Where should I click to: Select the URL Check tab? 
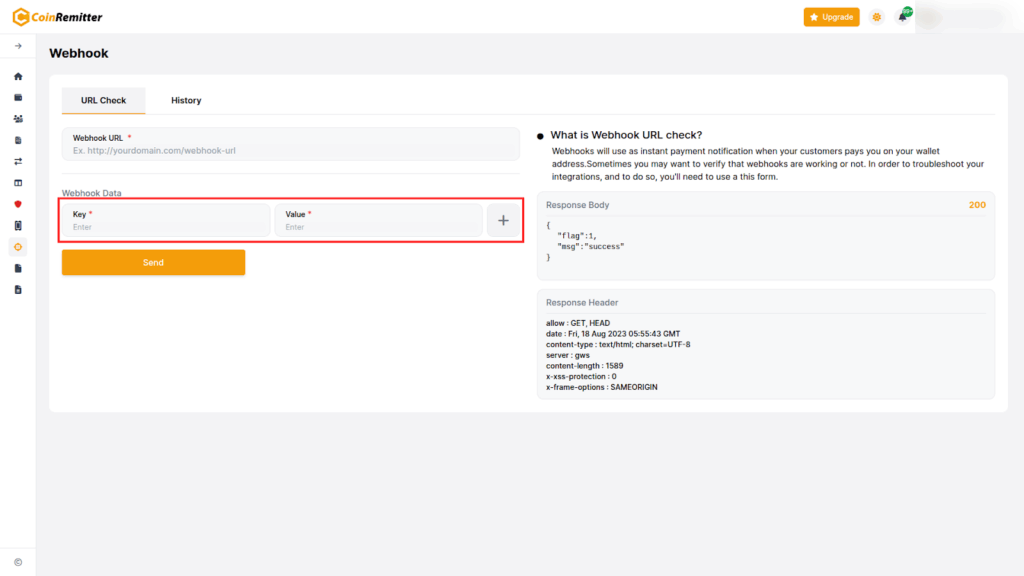pos(104,100)
